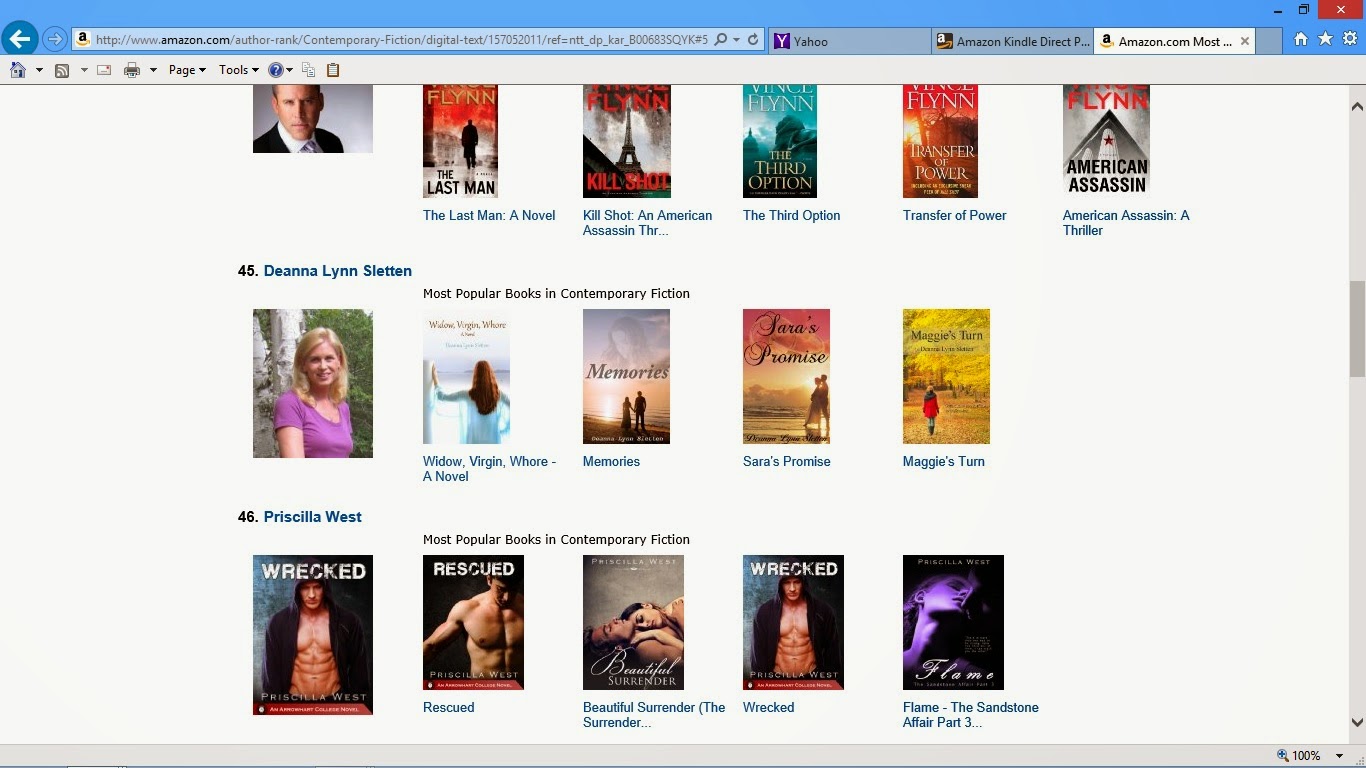The width and height of the screenshot is (1366, 768).
Task: Expand the Print options dropdown arrow
Action: [153, 70]
